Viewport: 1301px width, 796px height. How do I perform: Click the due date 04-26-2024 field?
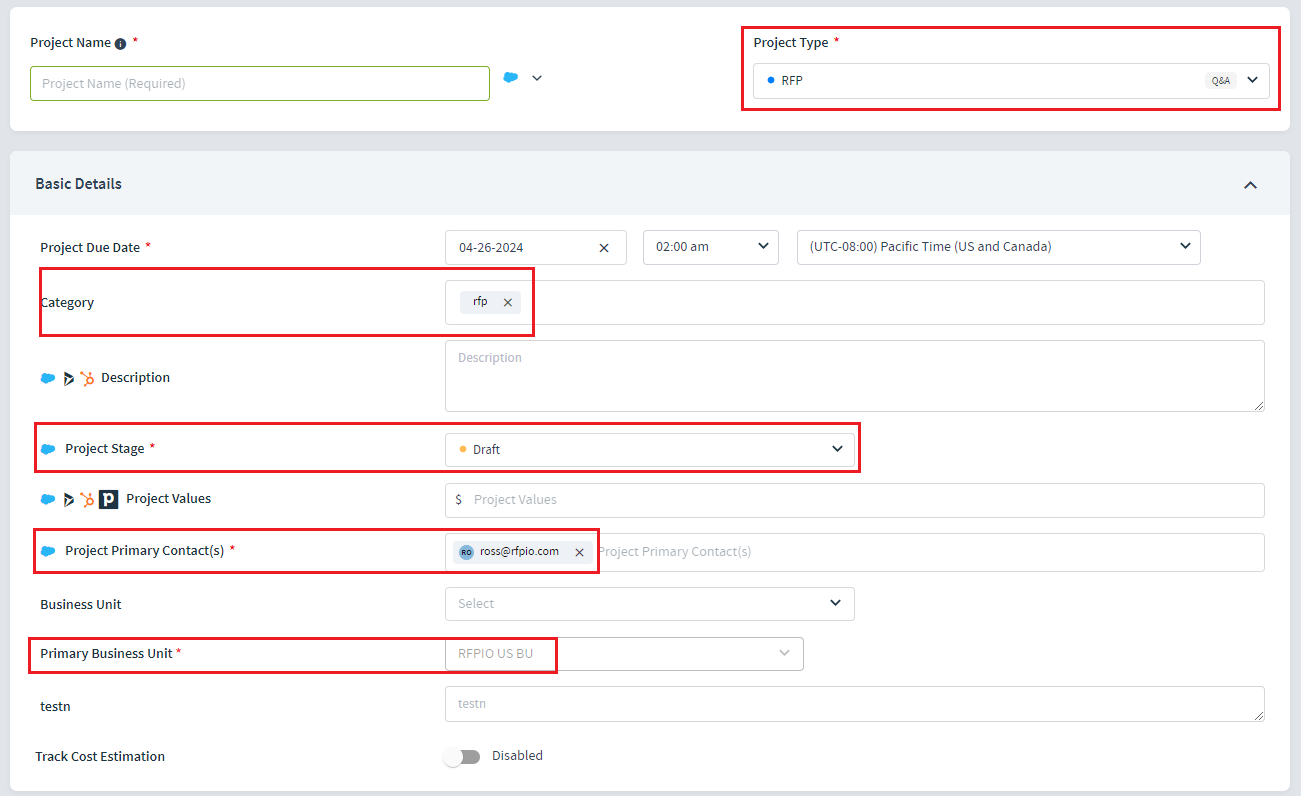click(x=536, y=248)
